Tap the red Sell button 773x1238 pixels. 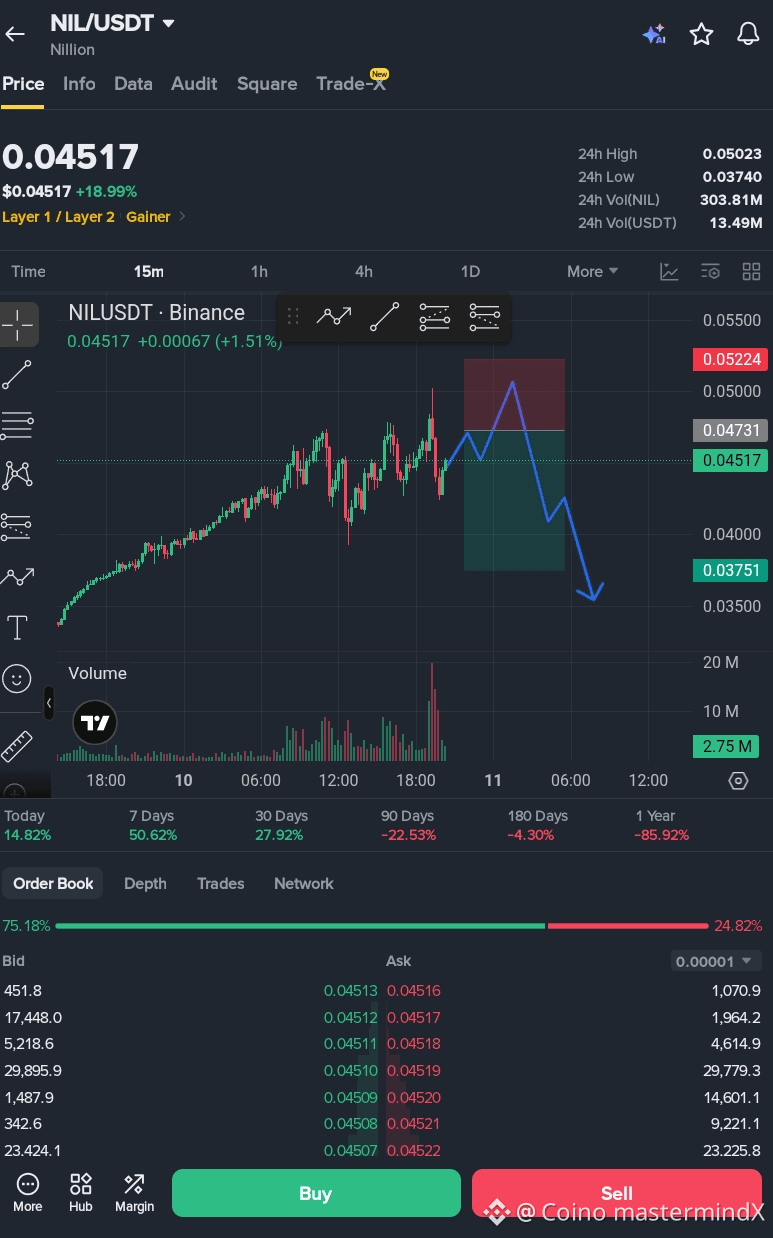(x=617, y=1193)
